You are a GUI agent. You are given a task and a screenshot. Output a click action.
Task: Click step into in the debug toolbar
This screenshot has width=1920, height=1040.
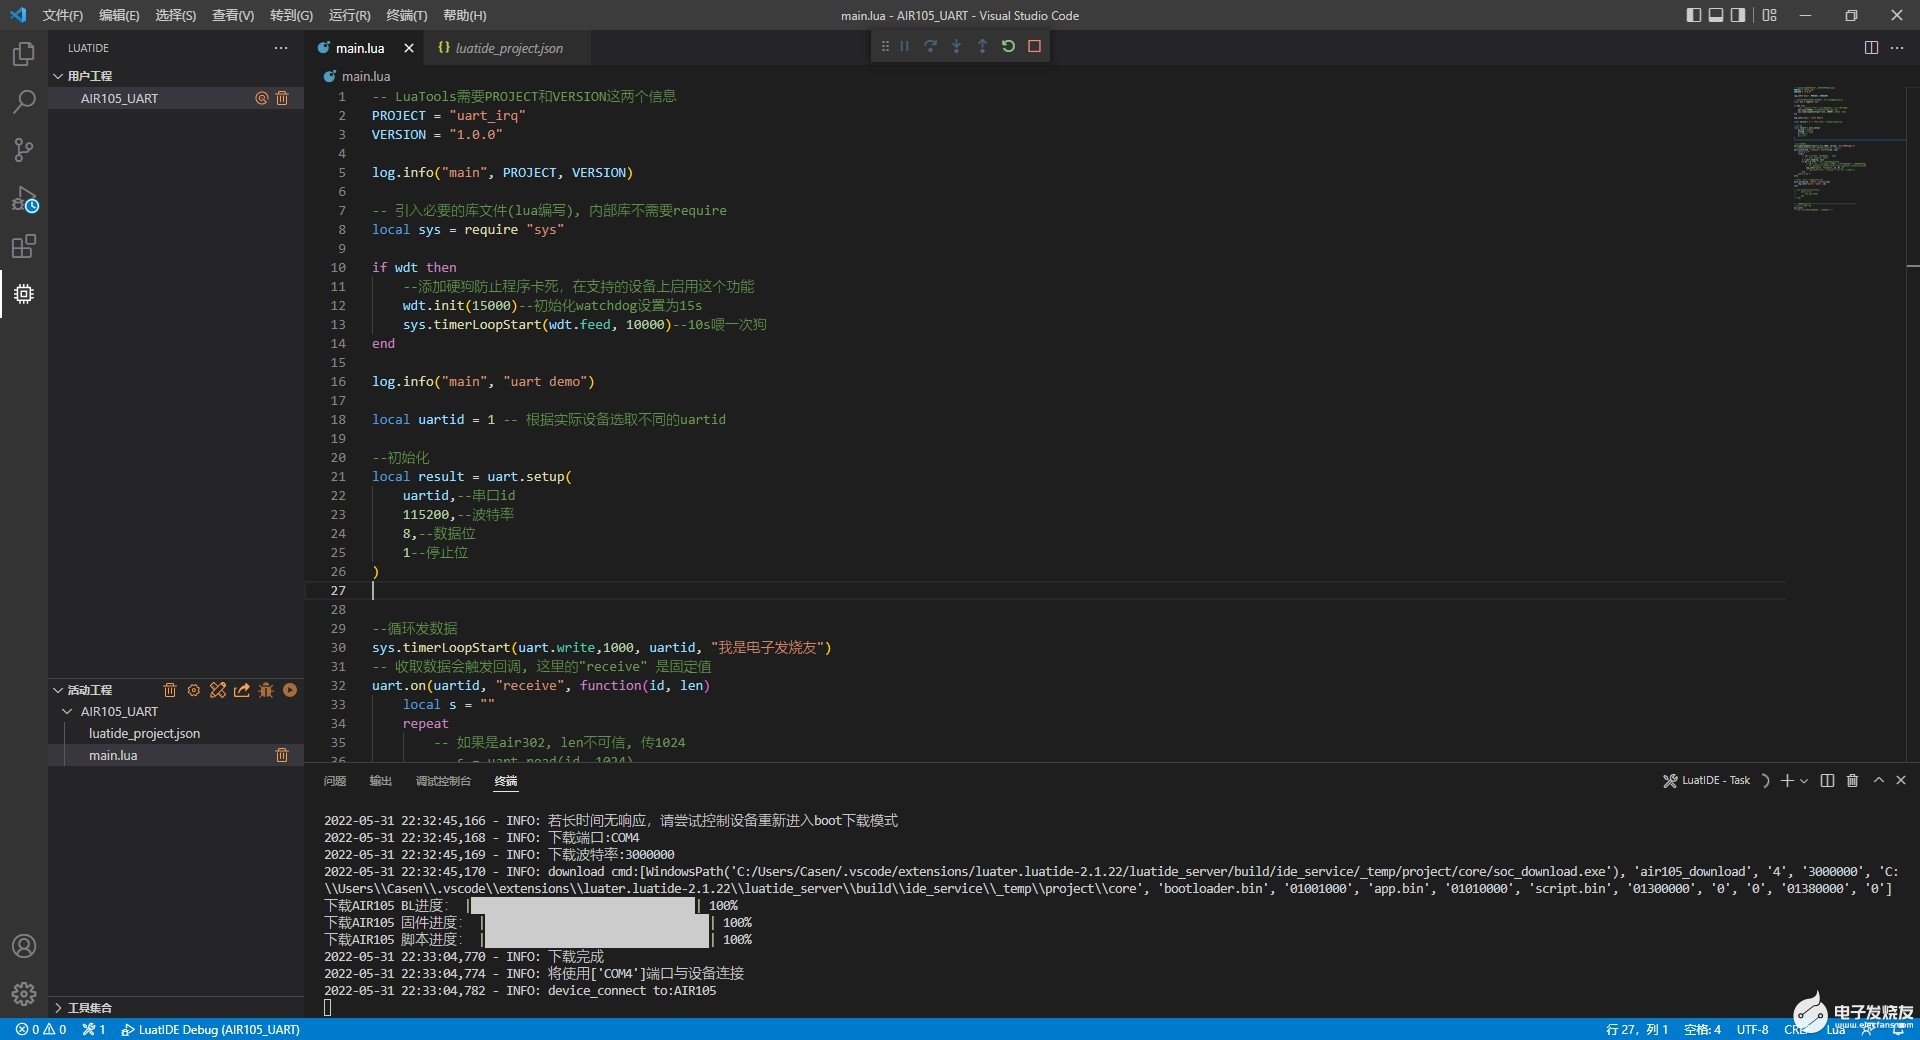[956, 46]
